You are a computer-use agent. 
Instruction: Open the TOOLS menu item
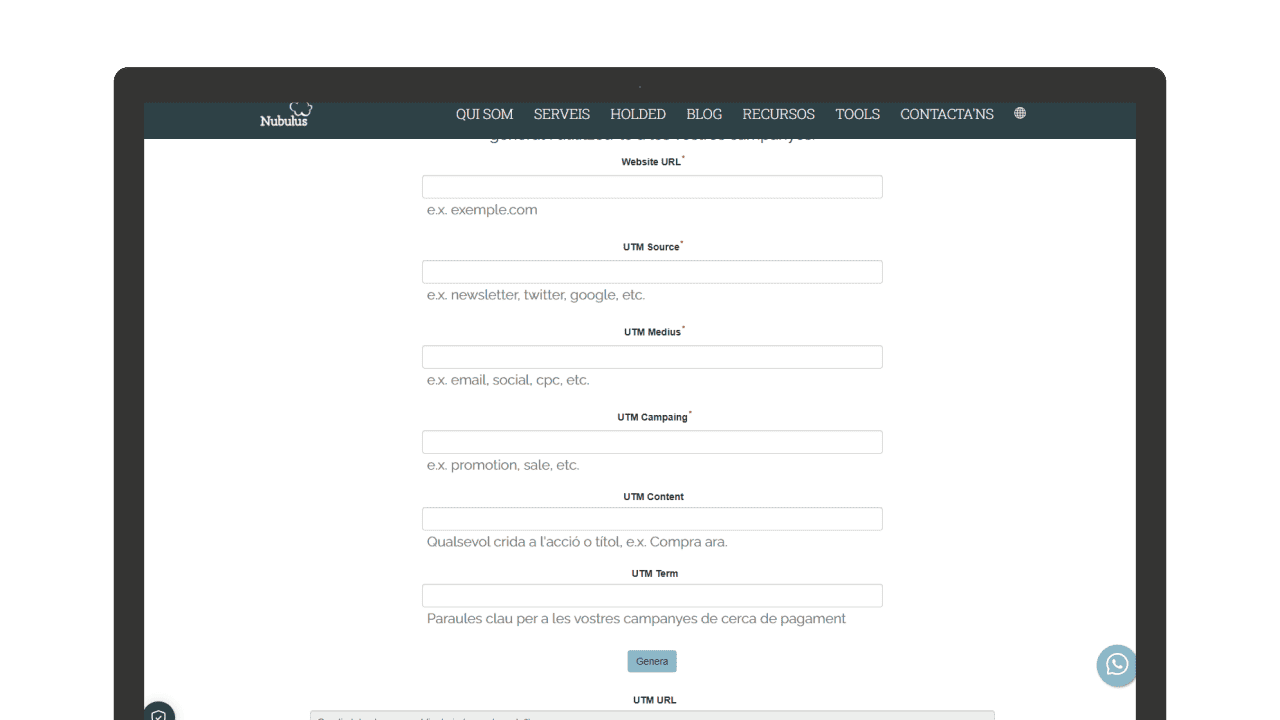coord(857,114)
